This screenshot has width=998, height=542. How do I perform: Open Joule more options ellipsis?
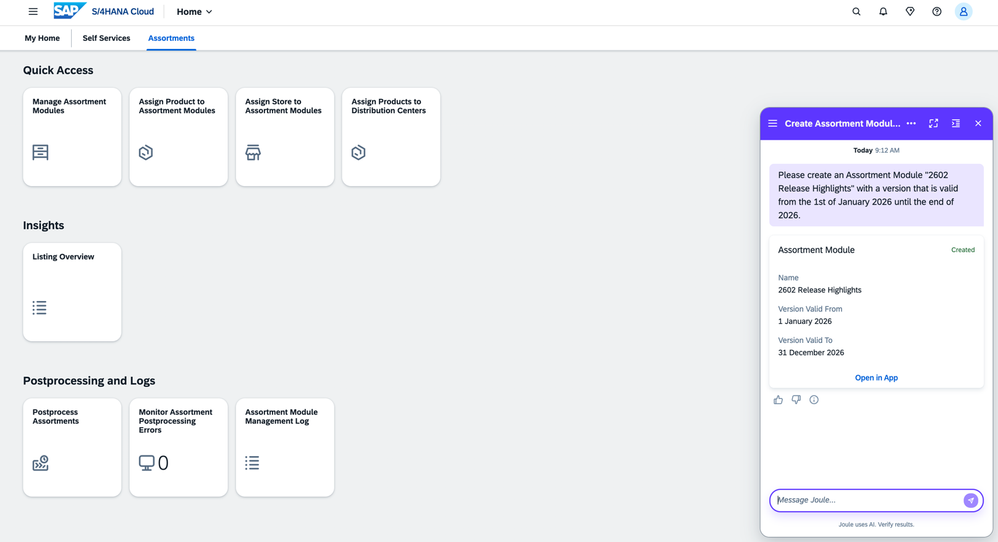(x=911, y=123)
